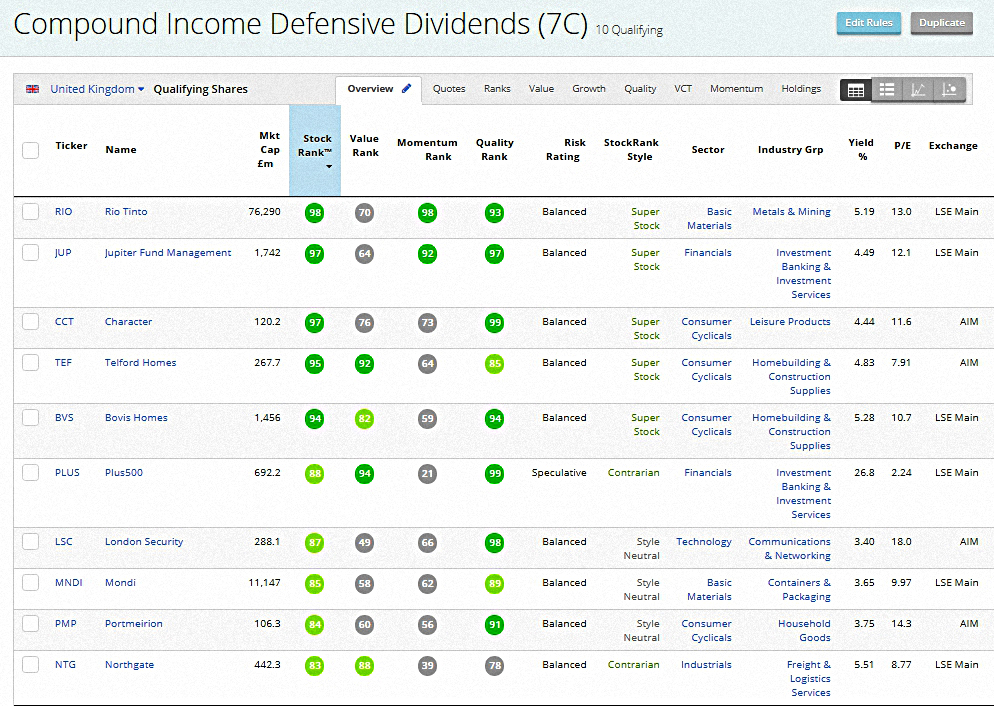Click Portmeirion StockRank 84 badge
The height and width of the screenshot is (706, 994).
click(314, 626)
